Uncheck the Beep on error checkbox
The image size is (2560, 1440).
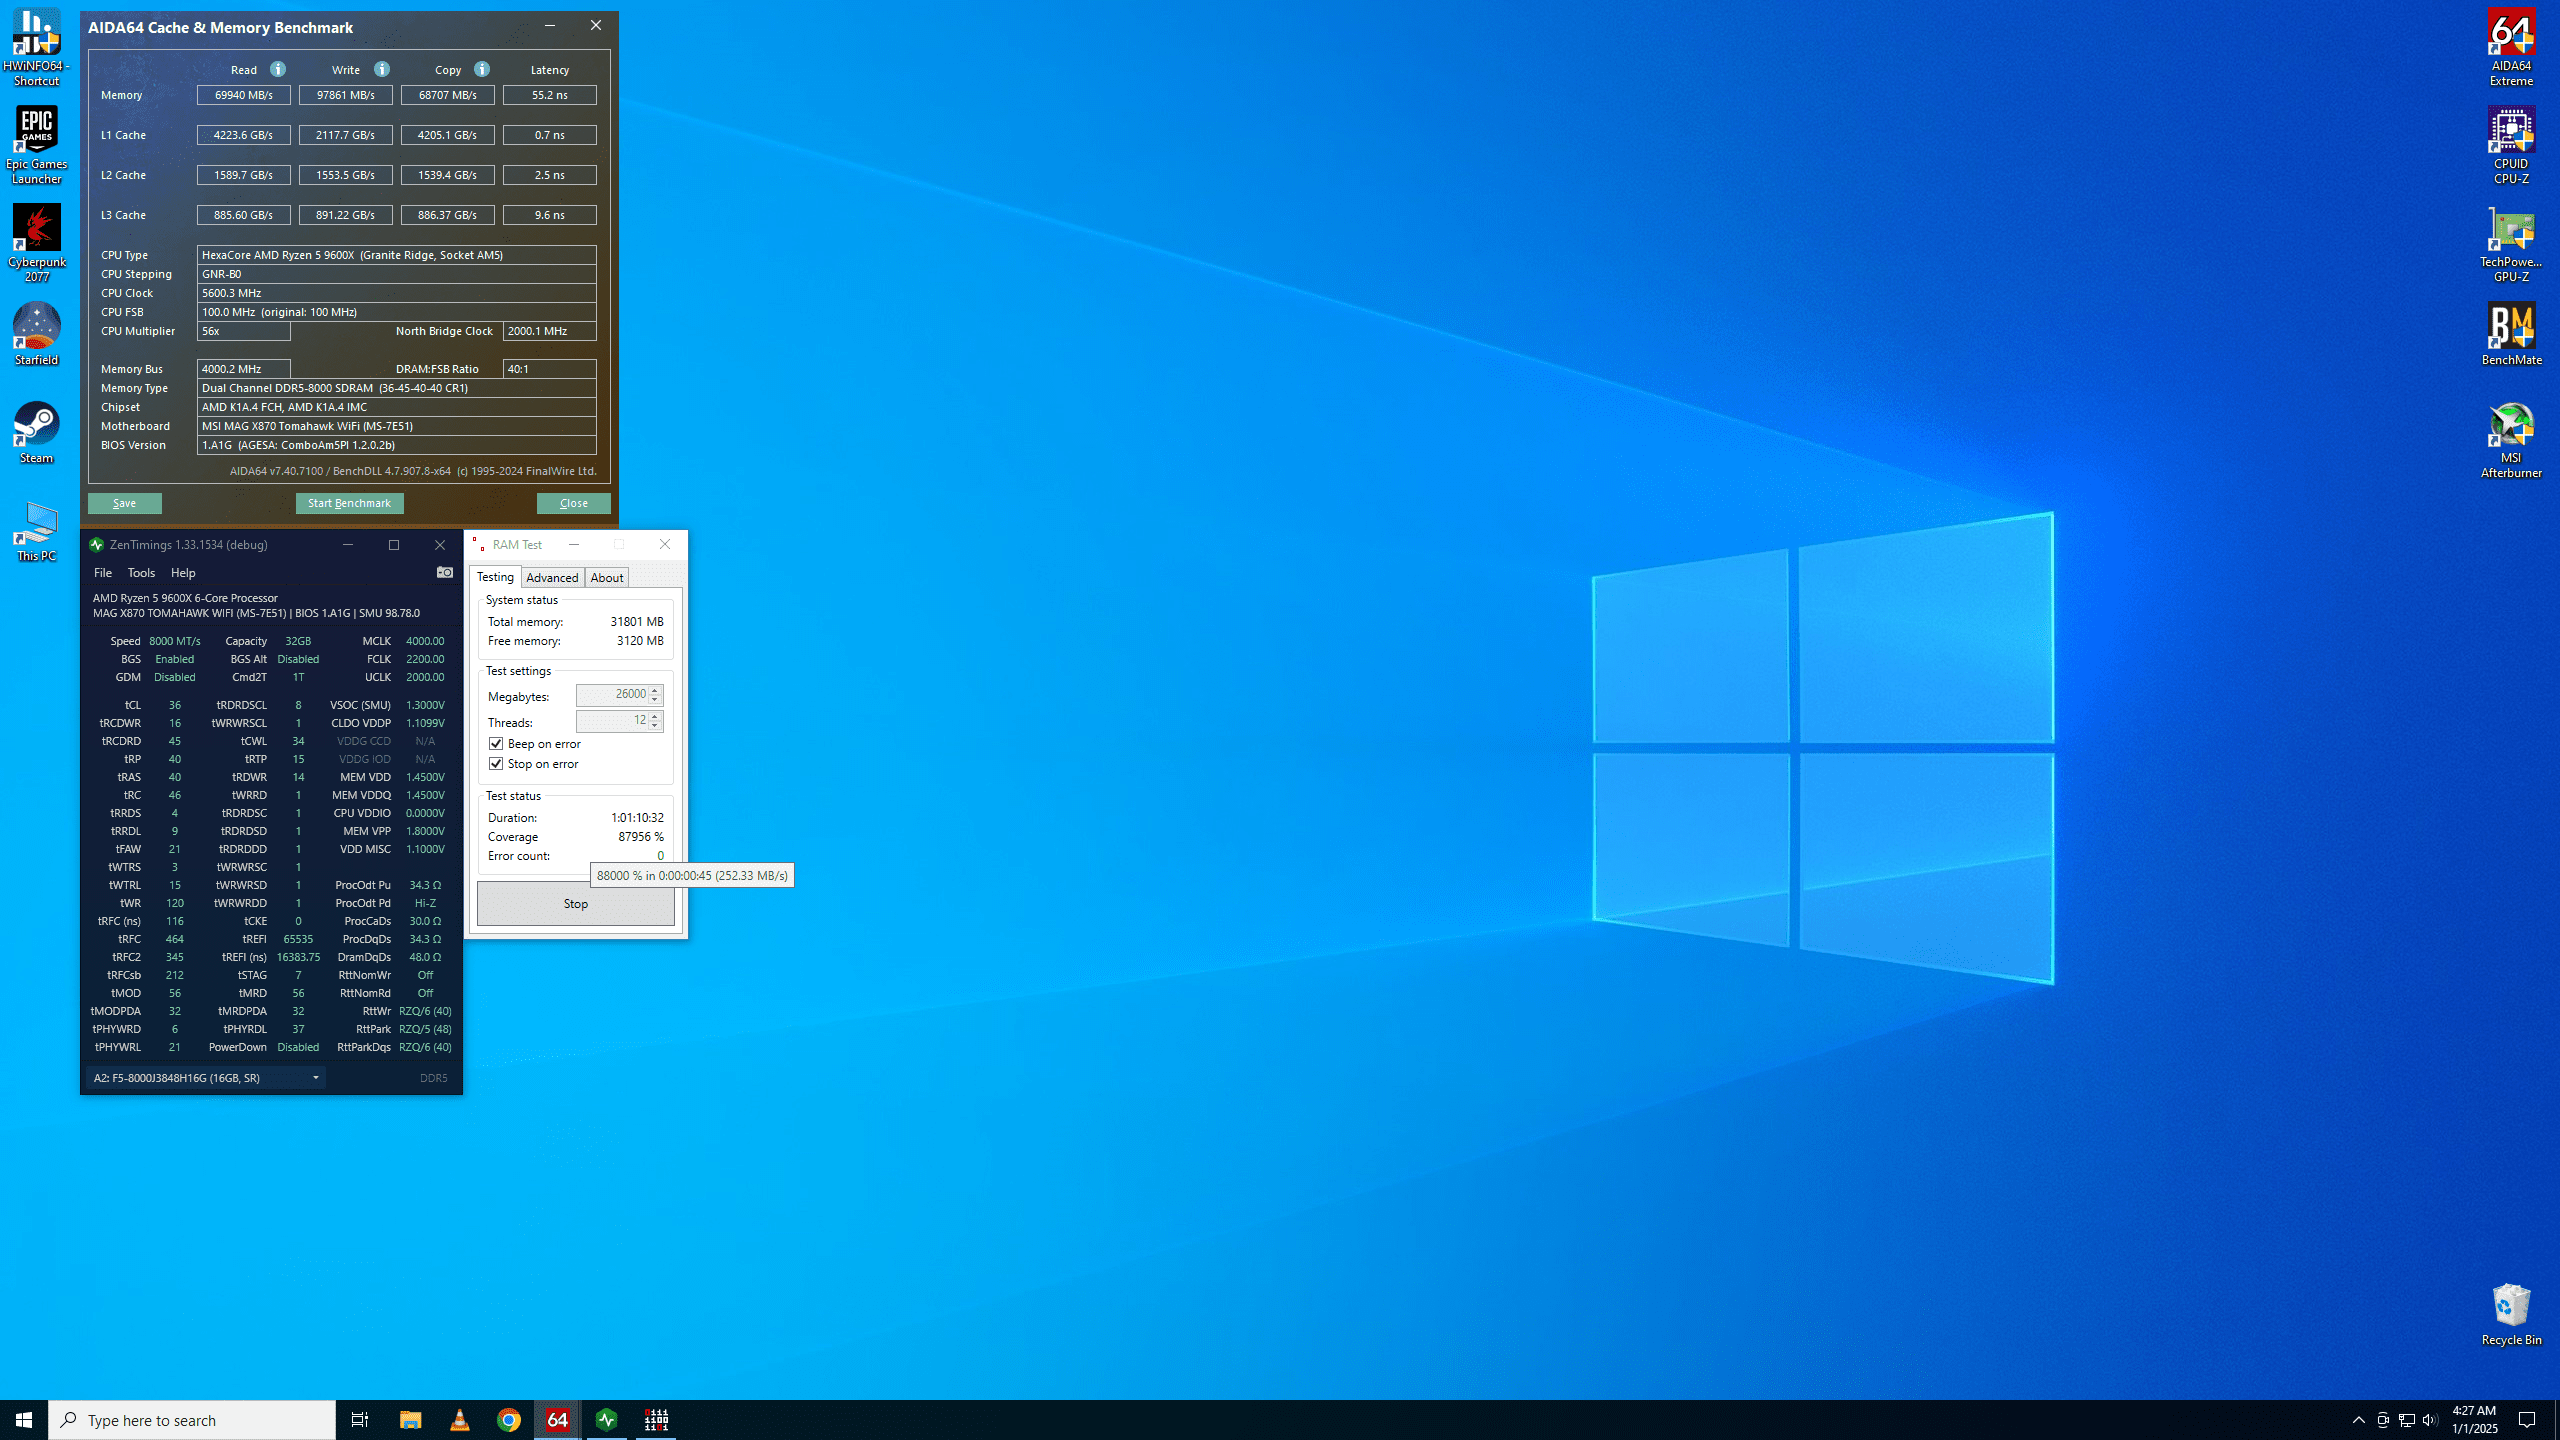pyautogui.click(x=496, y=743)
